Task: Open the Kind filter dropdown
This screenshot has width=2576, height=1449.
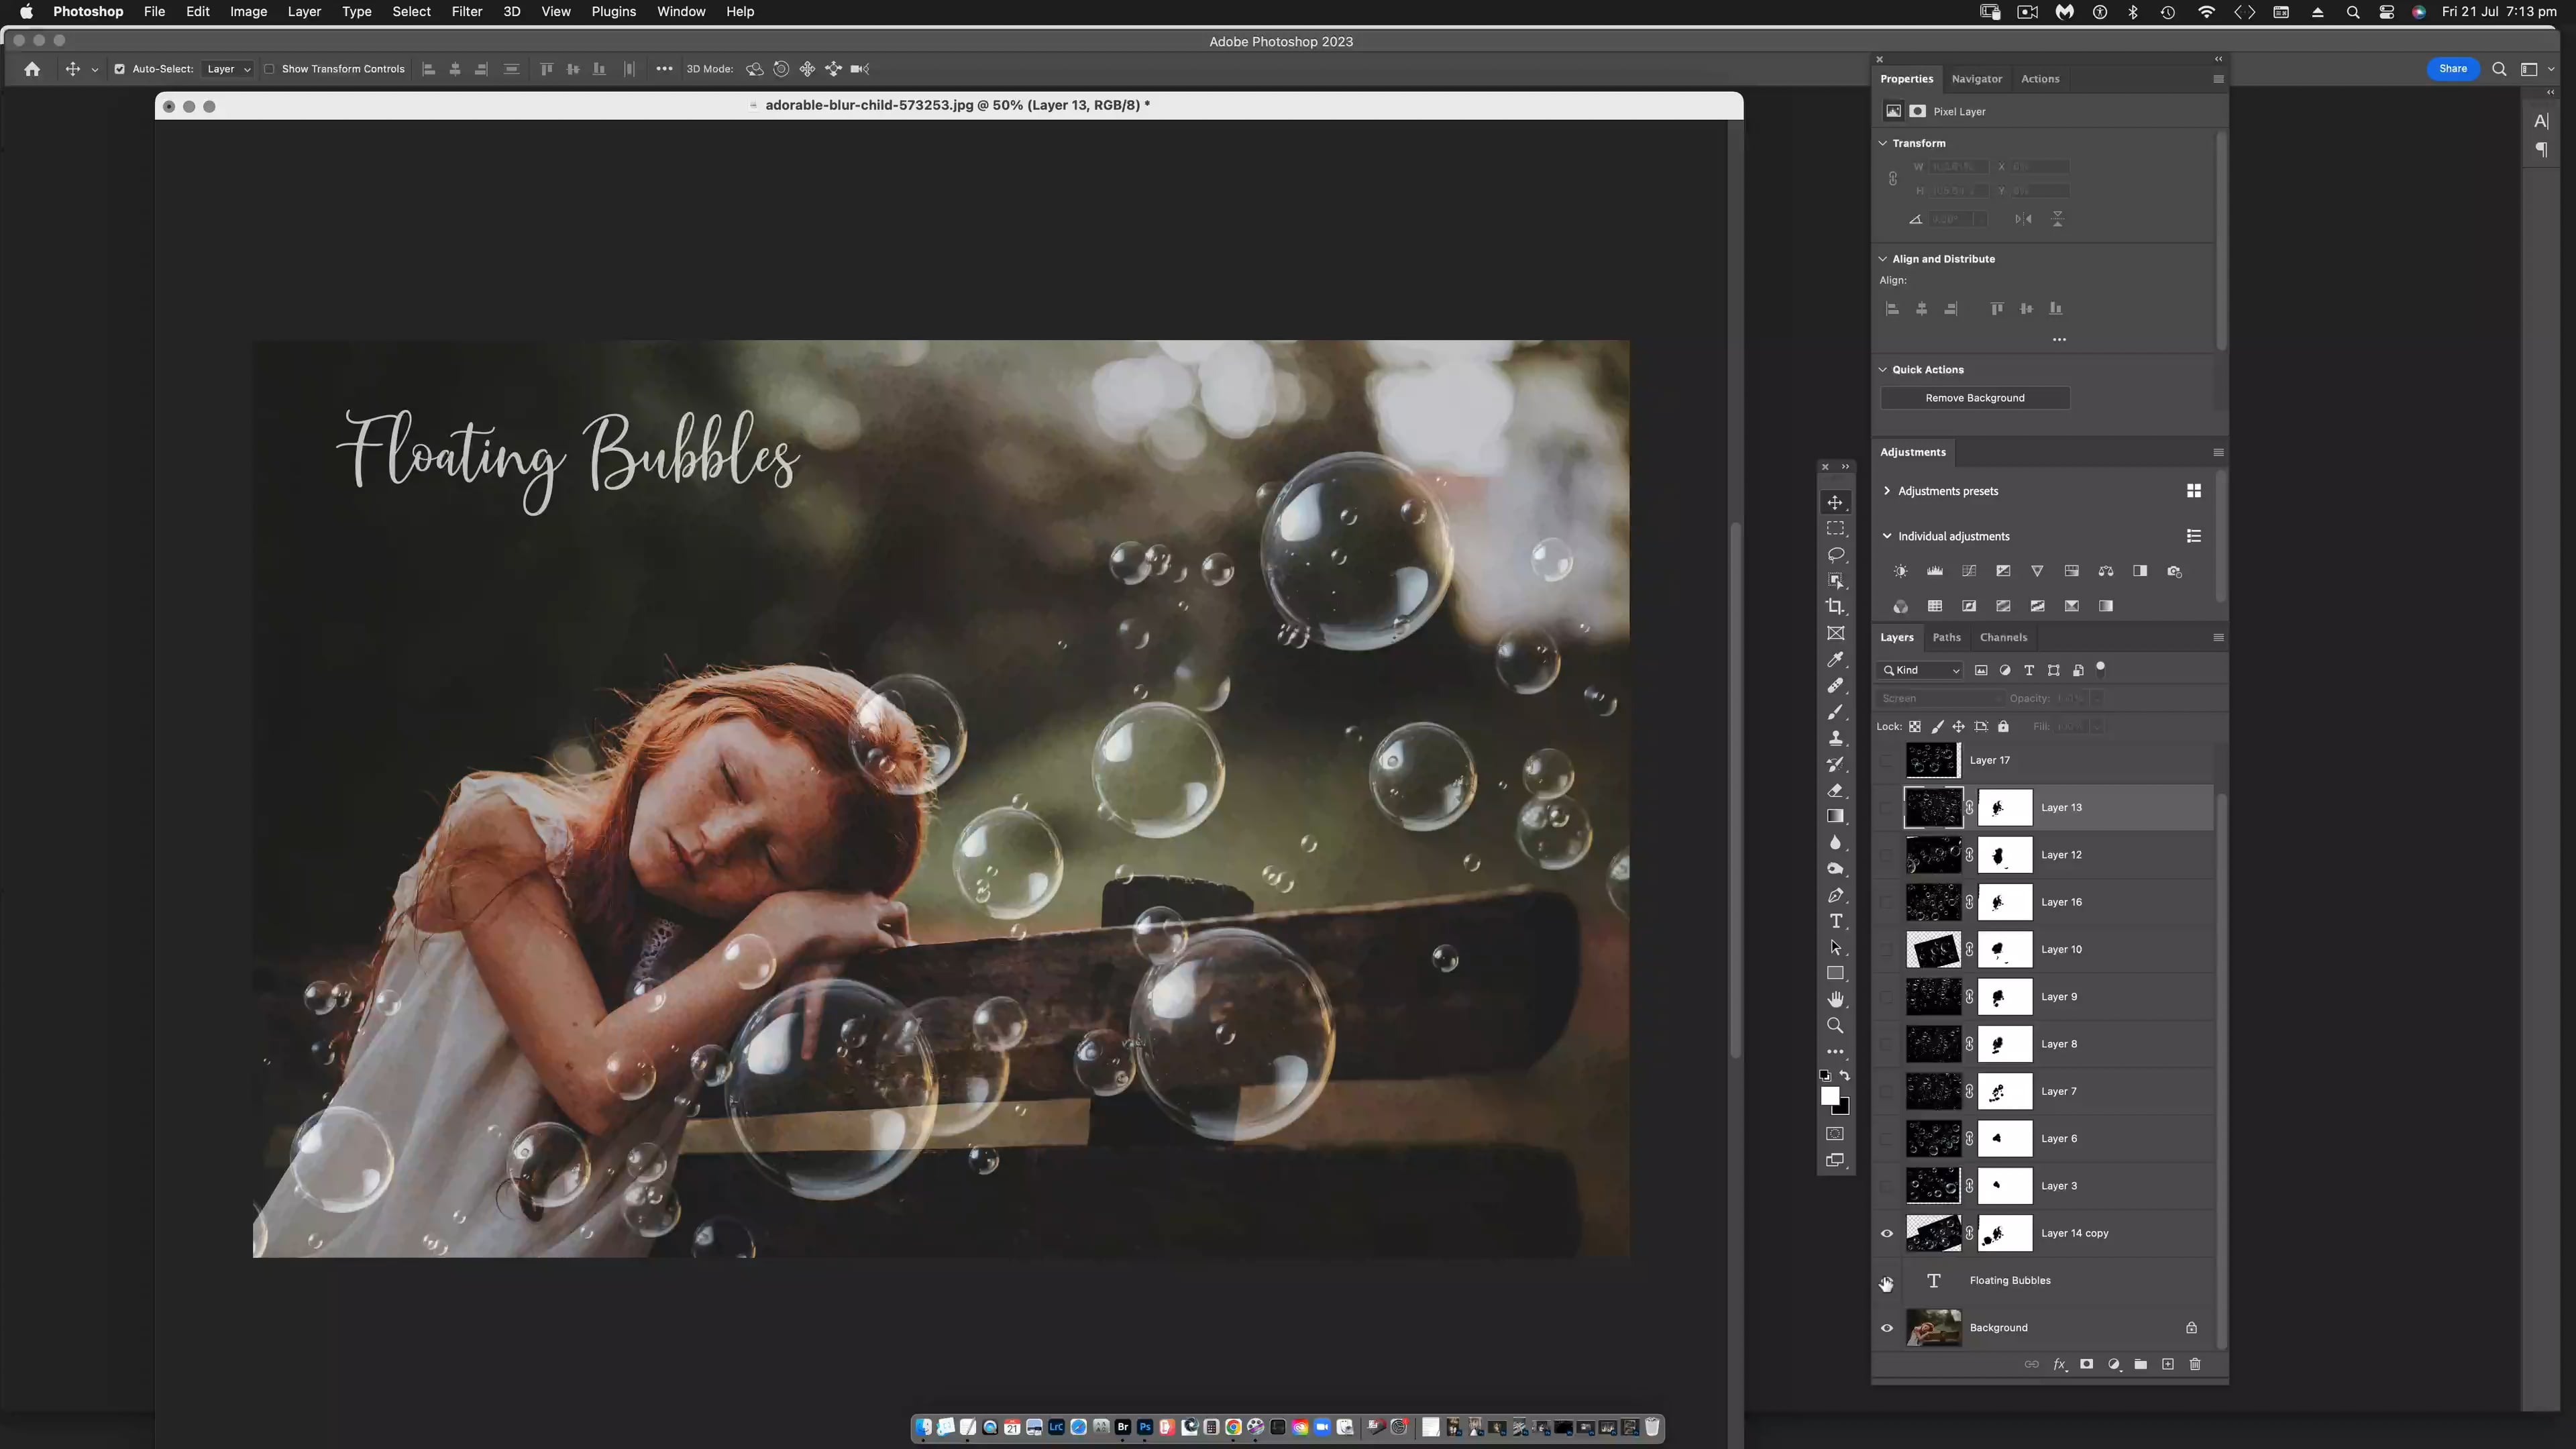Action: [1920, 670]
